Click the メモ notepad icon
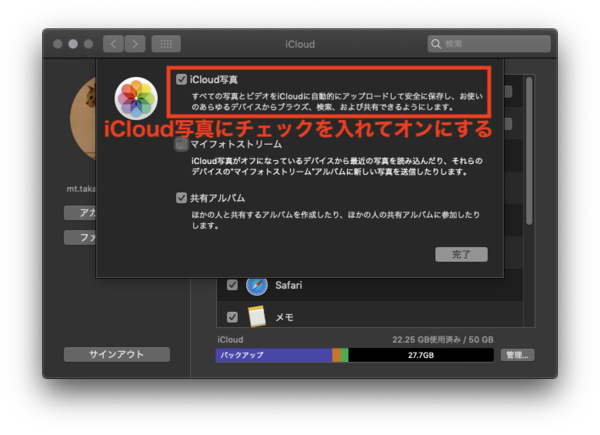 click(257, 316)
